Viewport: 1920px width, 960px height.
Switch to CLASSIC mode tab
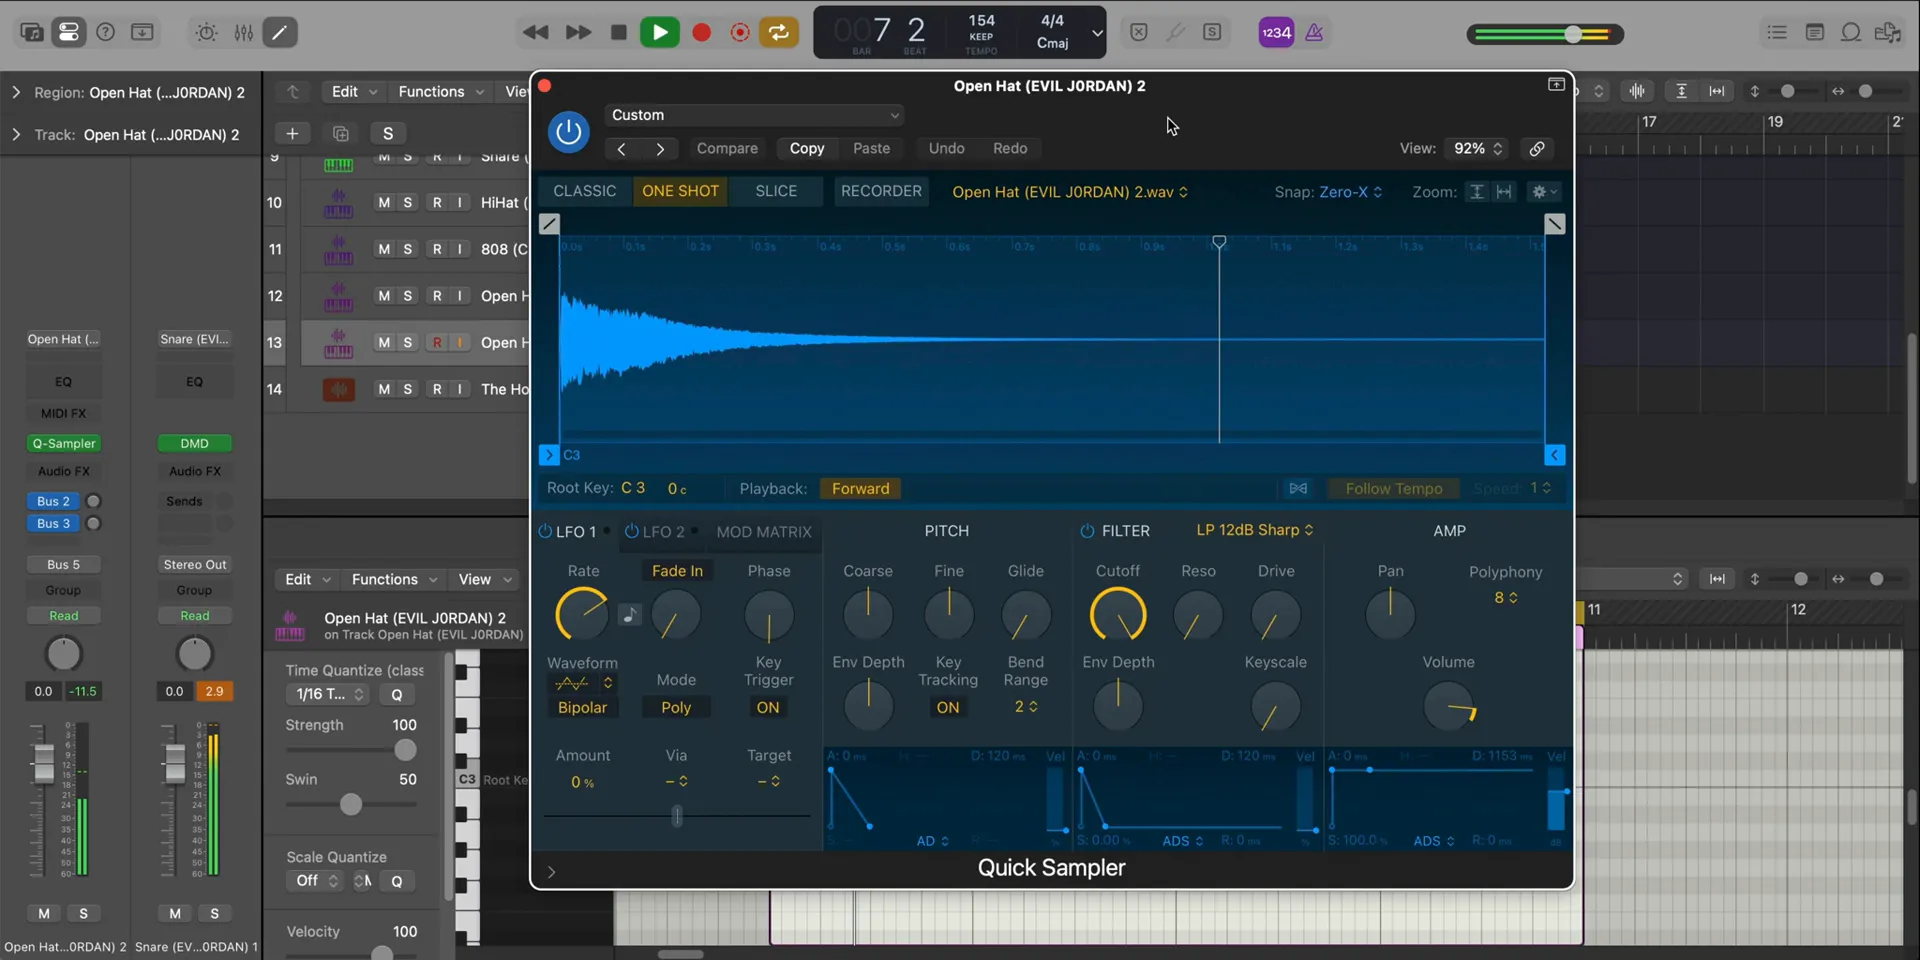click(x=584, y=191)
